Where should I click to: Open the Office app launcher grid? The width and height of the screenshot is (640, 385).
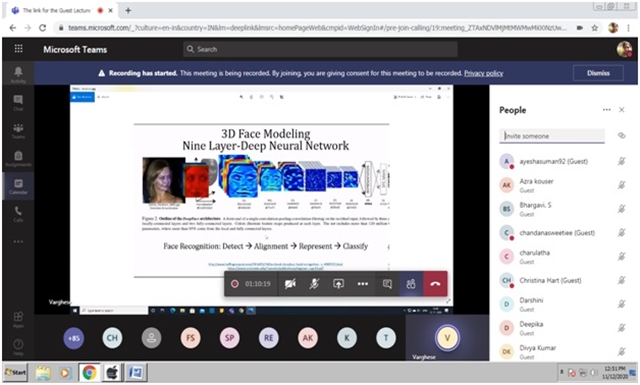click(18, 49)
